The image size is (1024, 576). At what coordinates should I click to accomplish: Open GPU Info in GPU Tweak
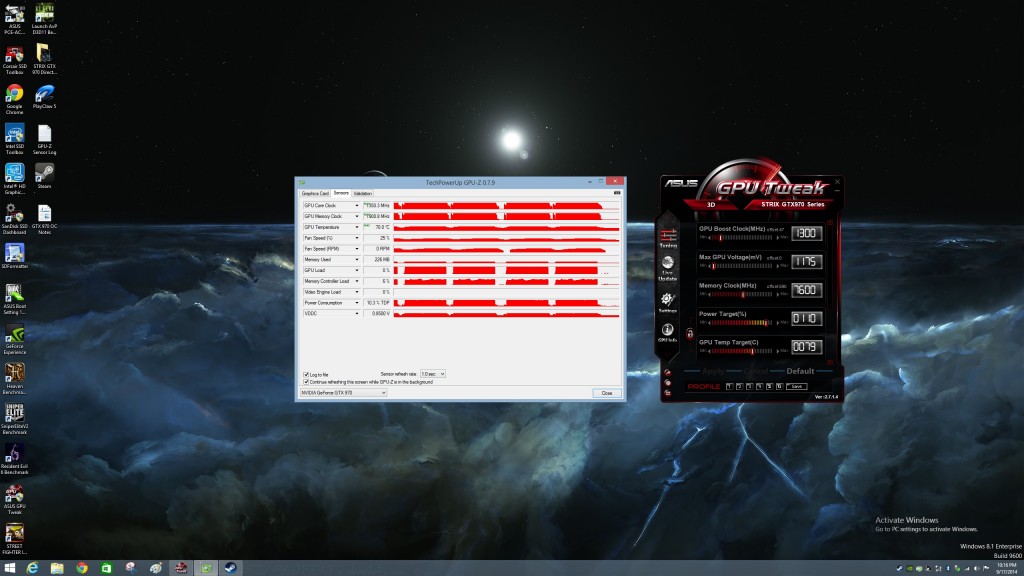pyautogui.click(x=667, y=332)
